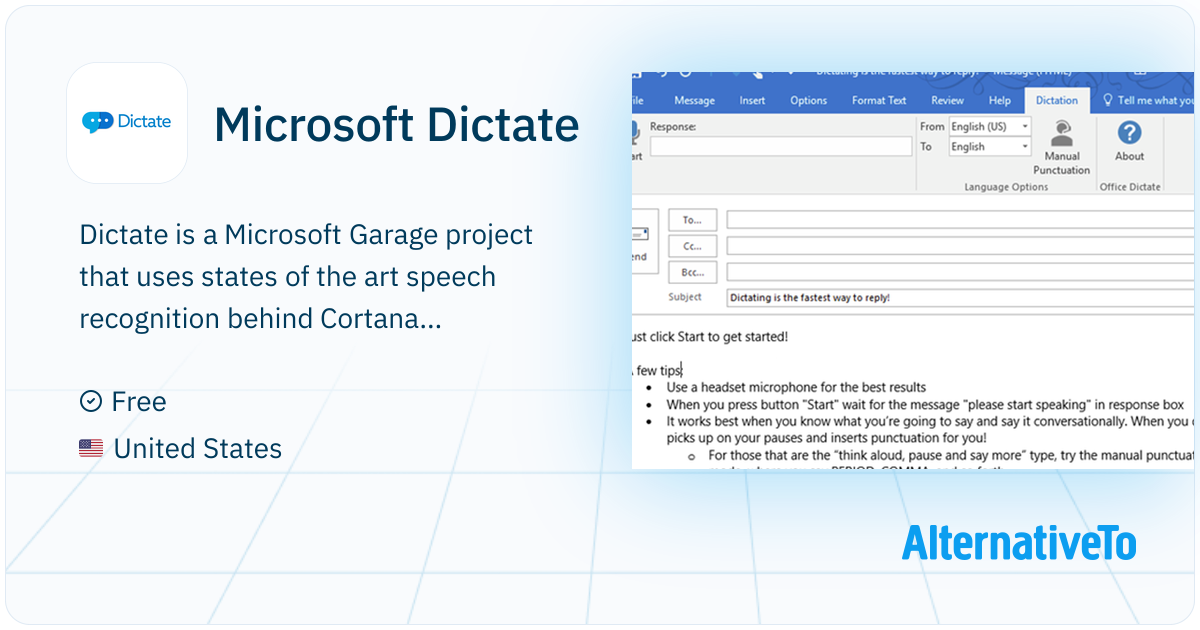Click the To... recipients button
Image resolution: width=1200 pixels, height=630 pixels.
tap(692, 220)
